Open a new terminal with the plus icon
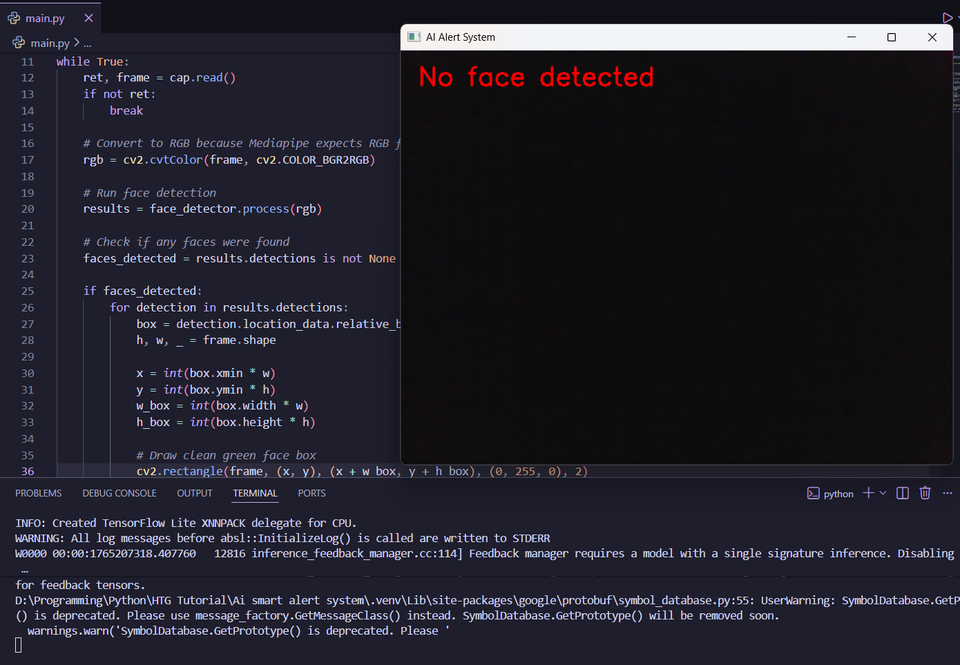The image size is (960, 665). pyautogui.click(x=866, y=493)
